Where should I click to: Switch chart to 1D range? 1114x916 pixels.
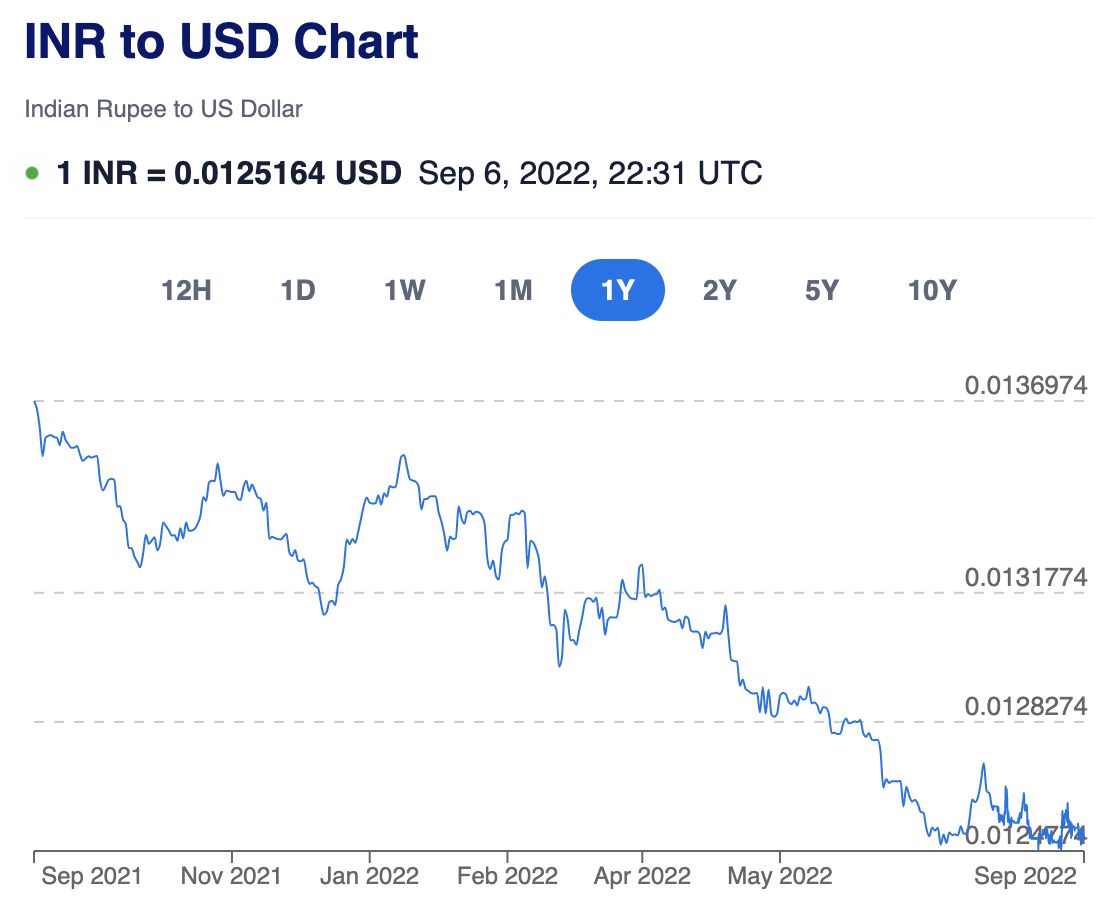pos(297,291)
